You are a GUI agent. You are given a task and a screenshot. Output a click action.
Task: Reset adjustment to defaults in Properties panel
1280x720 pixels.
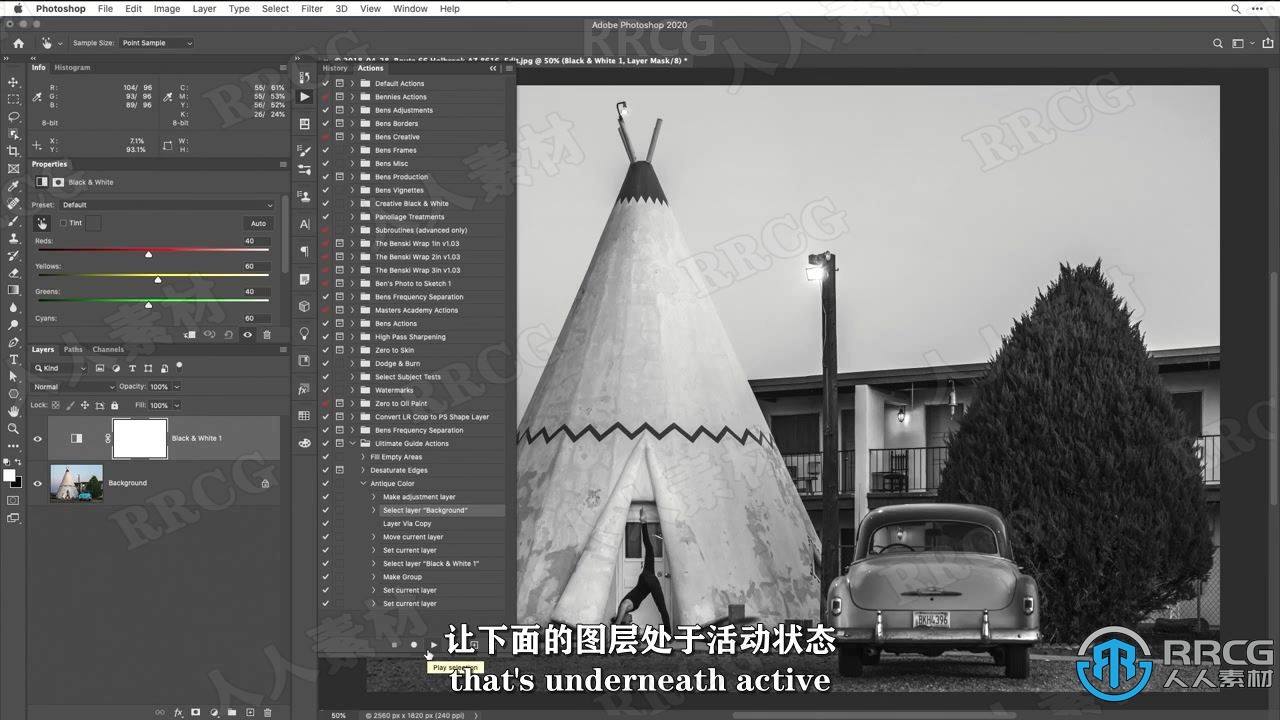click(x=228, y=335)
